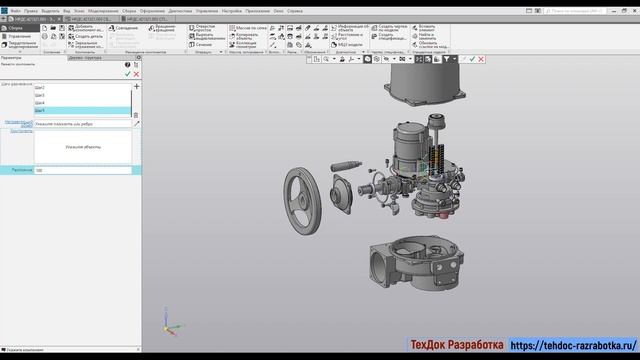
Task: Confirm operation with panel green checkmark
Action: (x=128, y=74)
